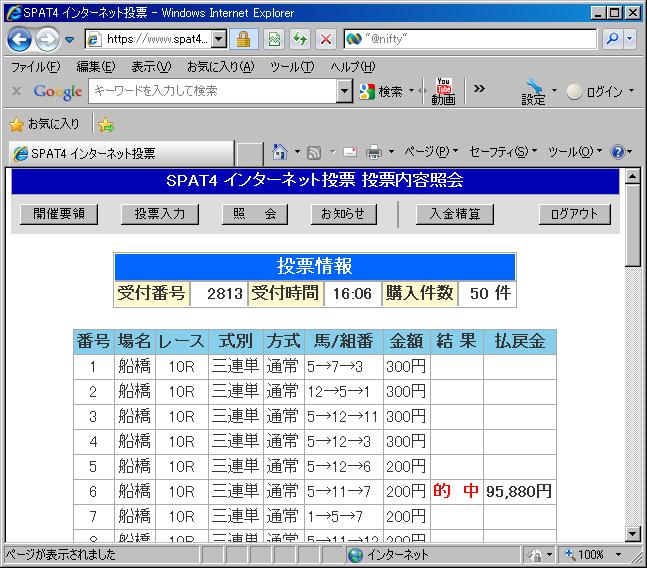Open a new blank tab
The width and height of the screenshot is (647, 568).
pyautogui.click(x=250, y=154)
